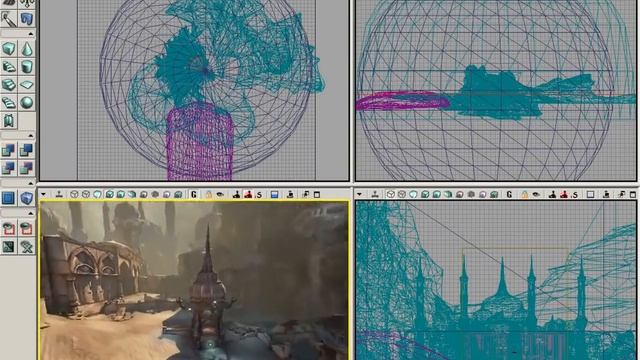This screenshot has width=640, height=360.
Task: Enable Unlit mode in front viewport toolbar
Action: click(413, 195)
